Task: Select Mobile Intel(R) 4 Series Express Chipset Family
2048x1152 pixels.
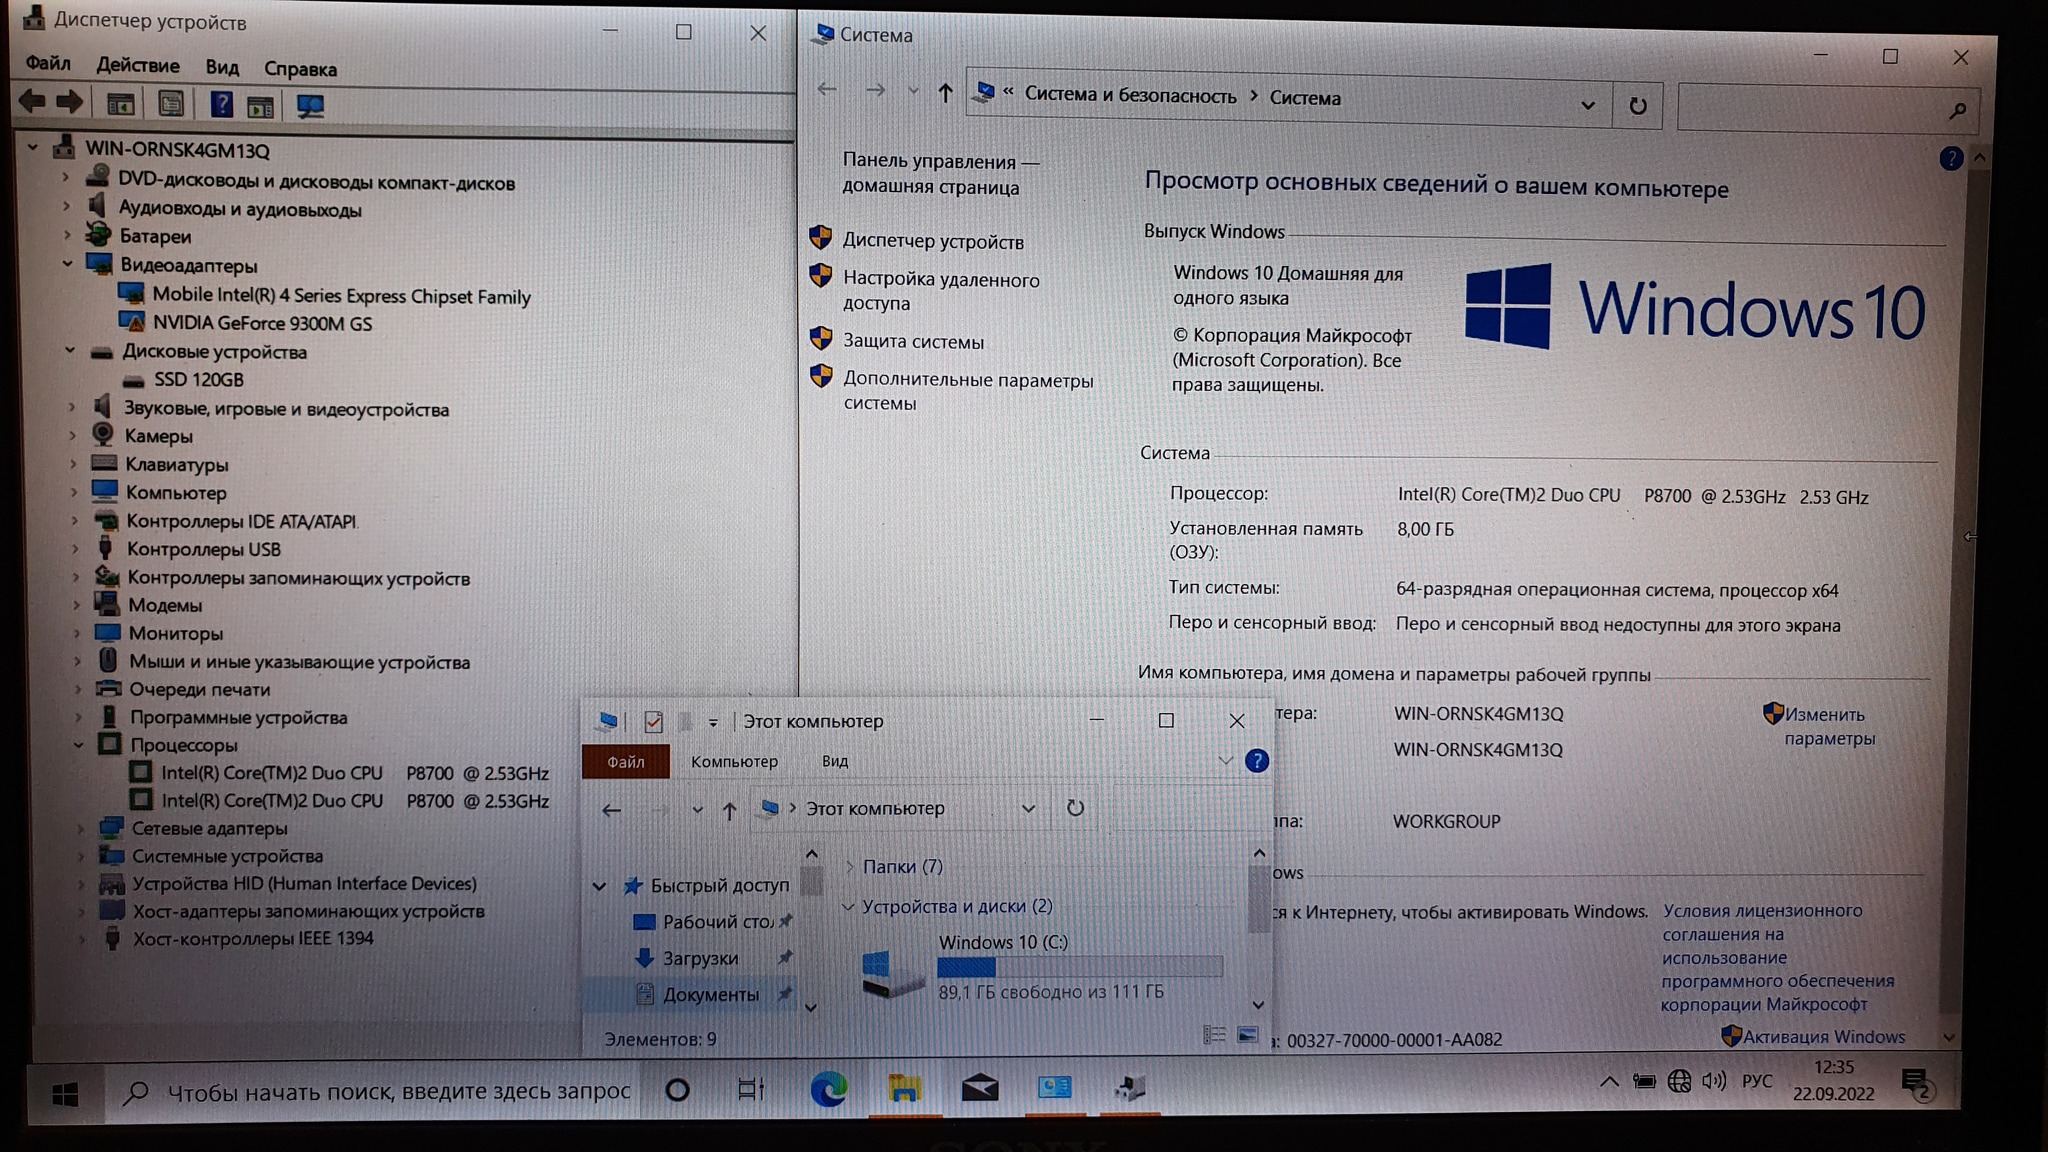Action: coord(341,296)
